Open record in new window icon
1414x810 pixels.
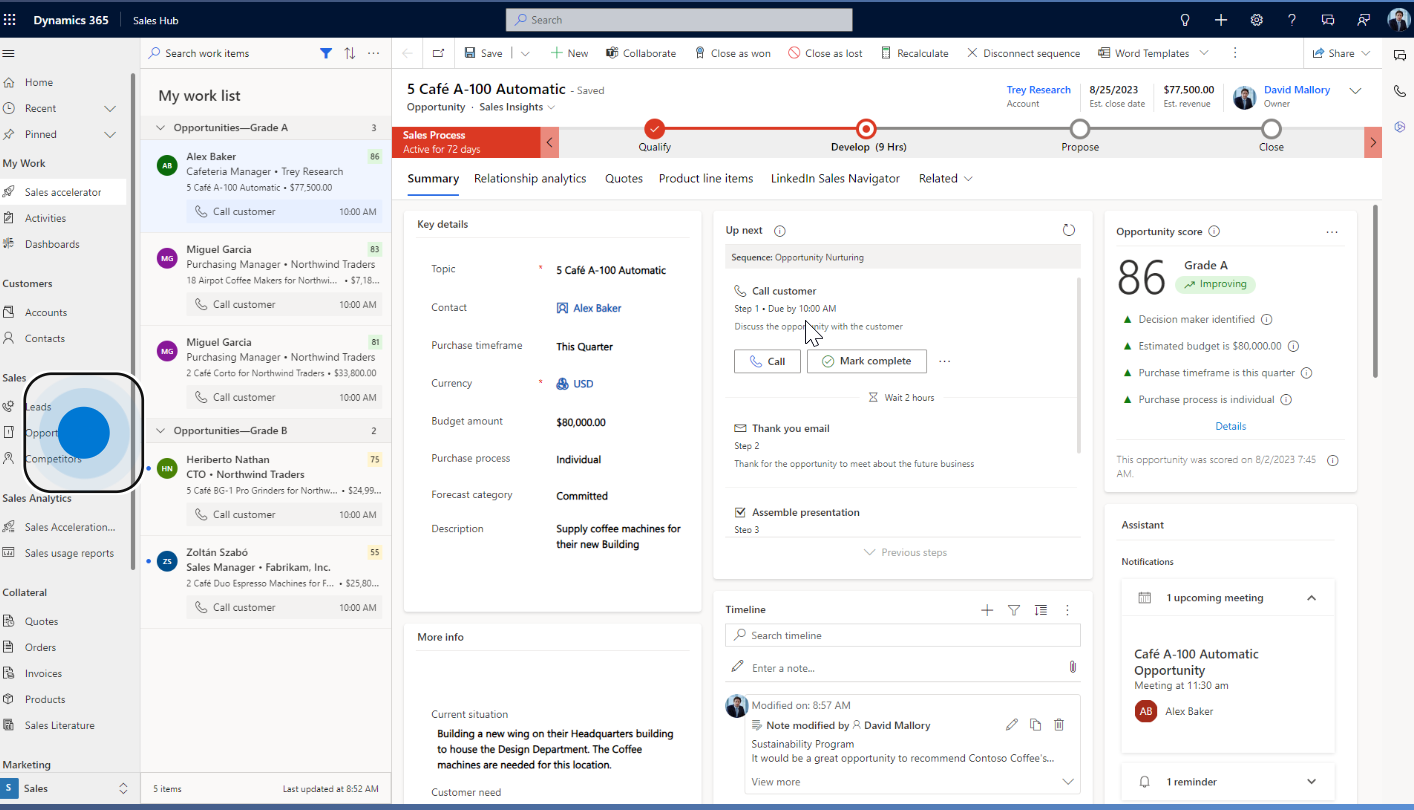(439, 53)
